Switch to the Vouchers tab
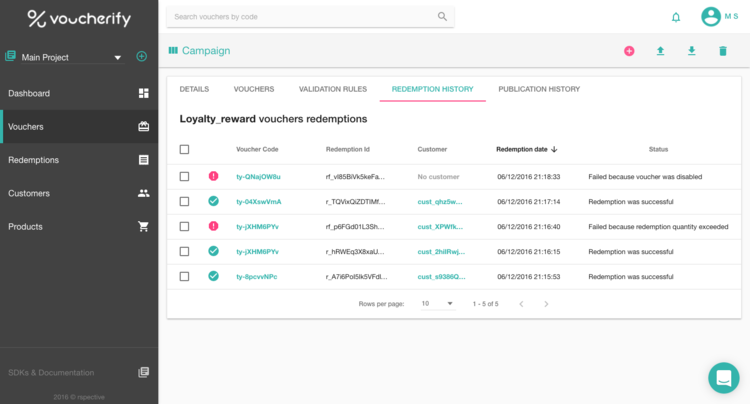The width and height of the screenshot is (750, 404). pyautogui.click(x=254, y=89)
